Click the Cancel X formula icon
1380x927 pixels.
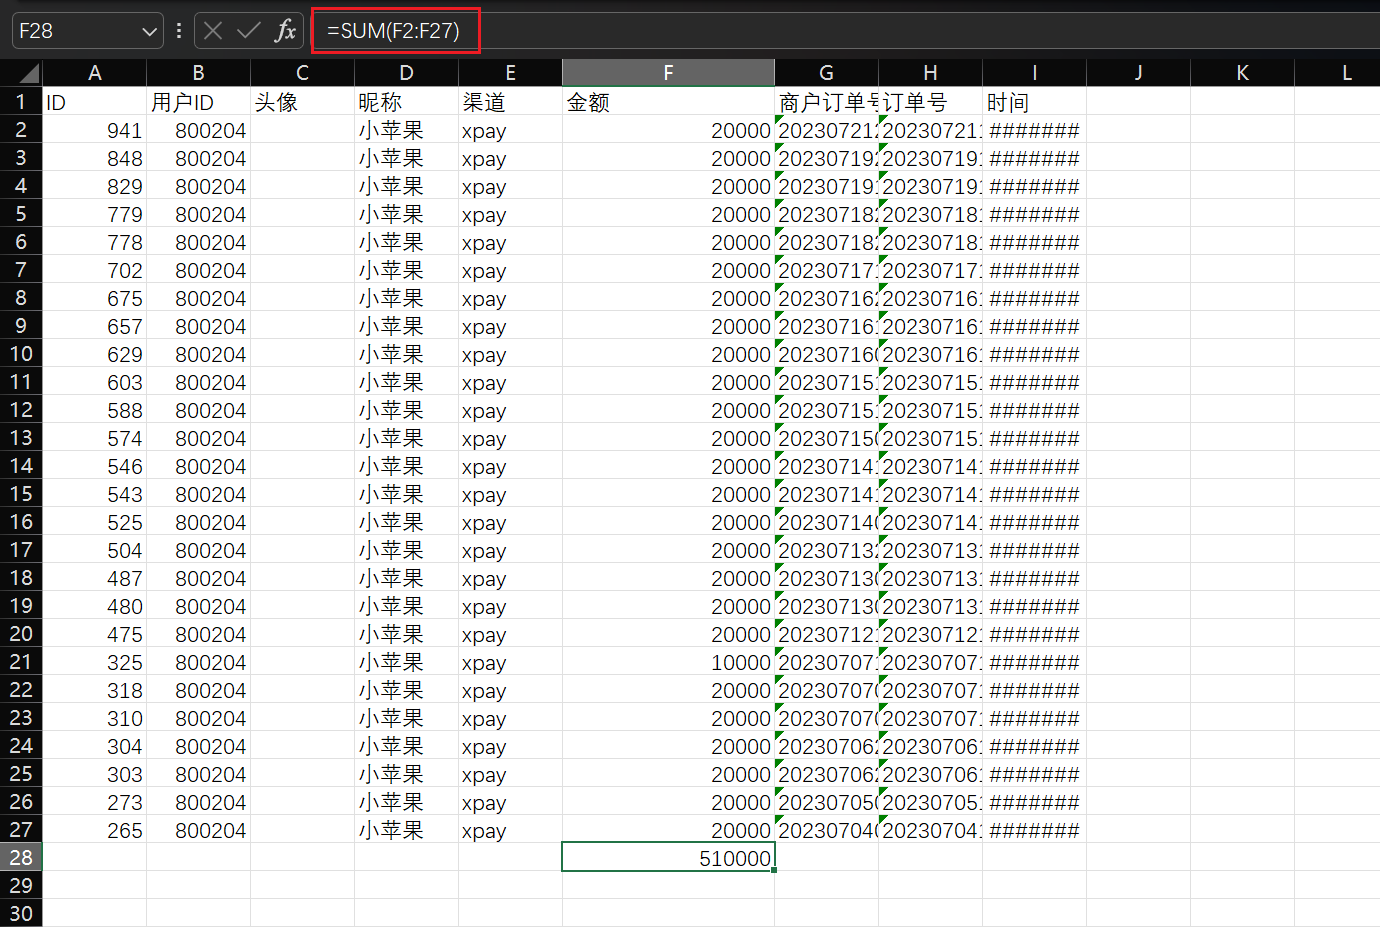point(213,31)
